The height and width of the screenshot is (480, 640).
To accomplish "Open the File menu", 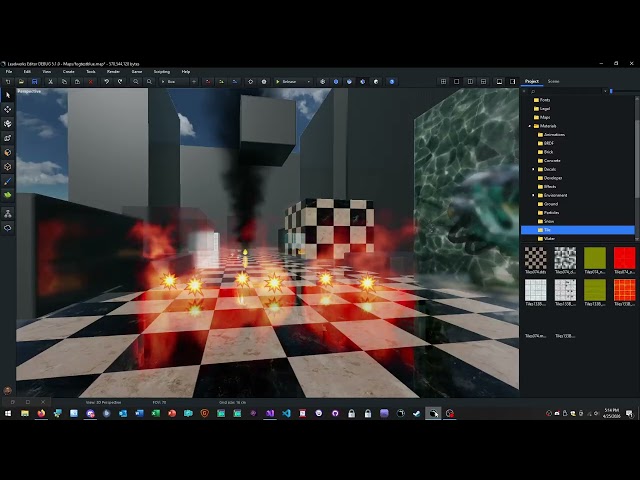I will click(x=9, y=72).
